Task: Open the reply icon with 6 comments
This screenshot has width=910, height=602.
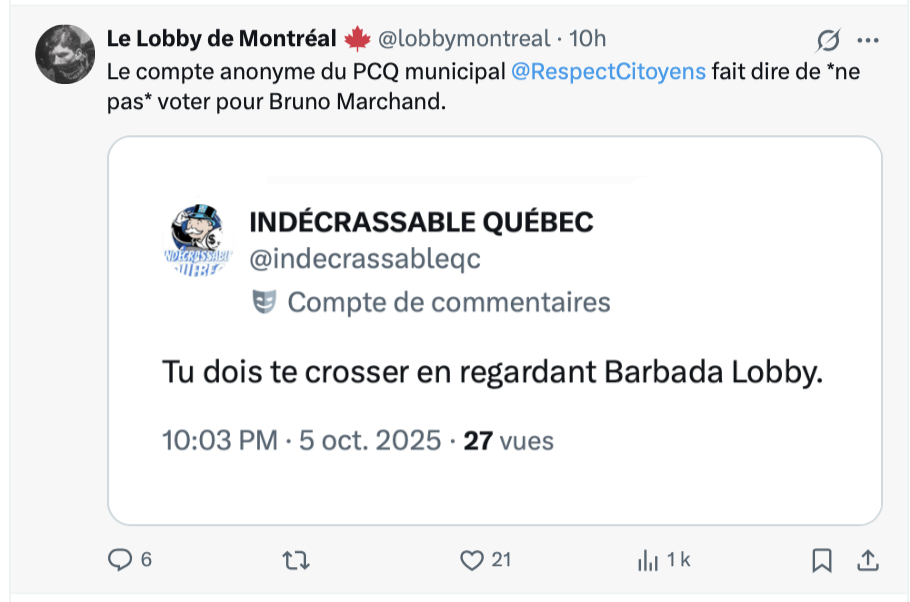Action: pyautogui.click(x=120, y=560)
